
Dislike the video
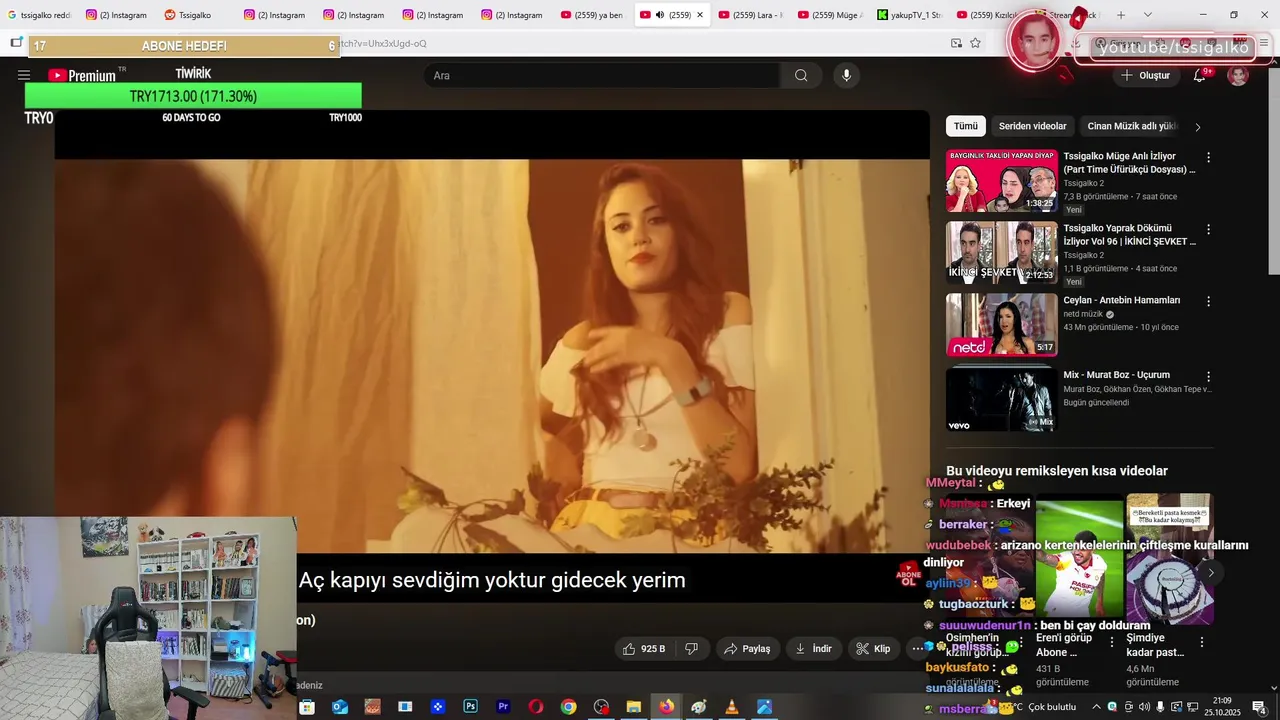coord(691,649)
